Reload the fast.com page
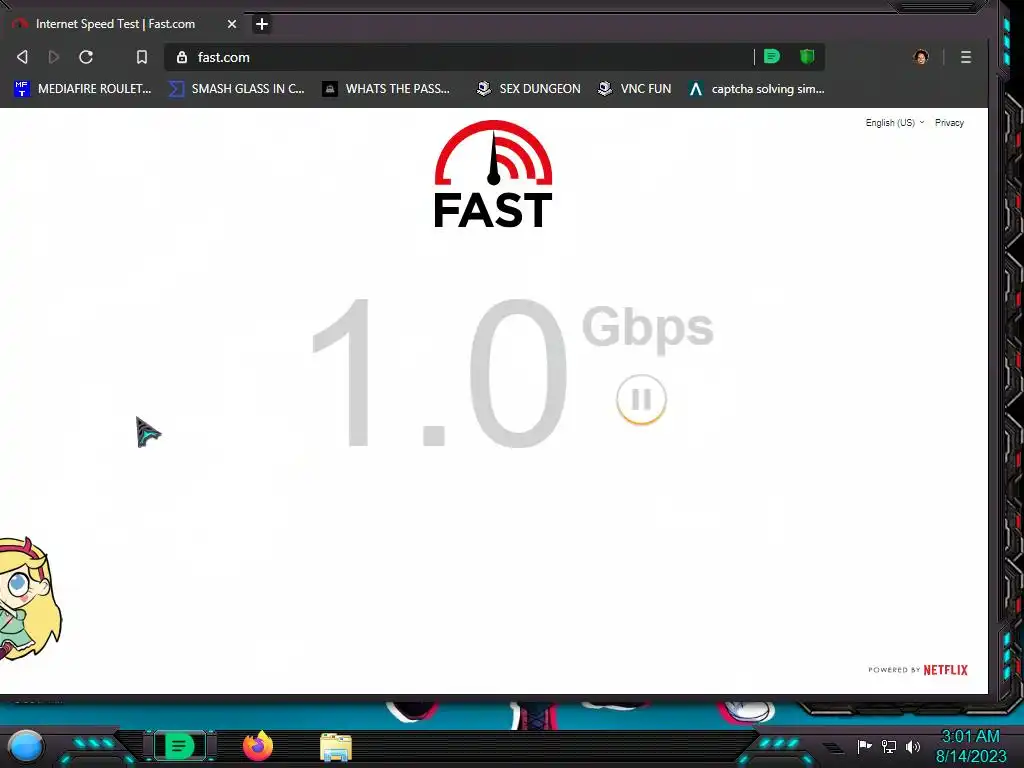1024x768 pixels. coord(86,57)
